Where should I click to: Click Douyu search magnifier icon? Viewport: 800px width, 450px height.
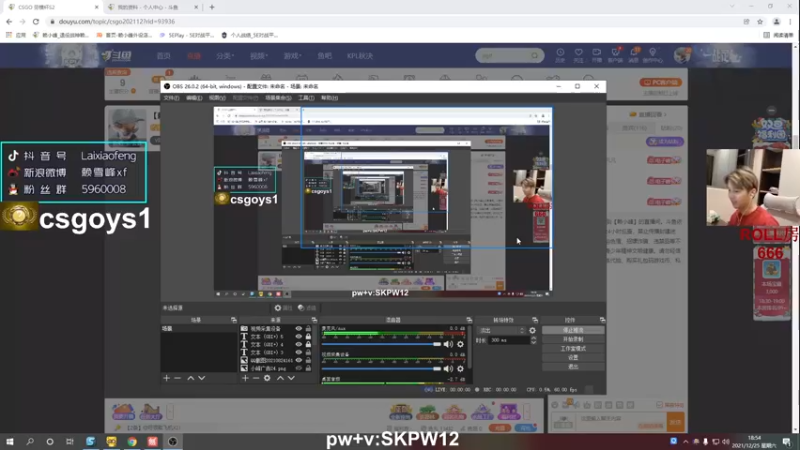tap(534, 55)
